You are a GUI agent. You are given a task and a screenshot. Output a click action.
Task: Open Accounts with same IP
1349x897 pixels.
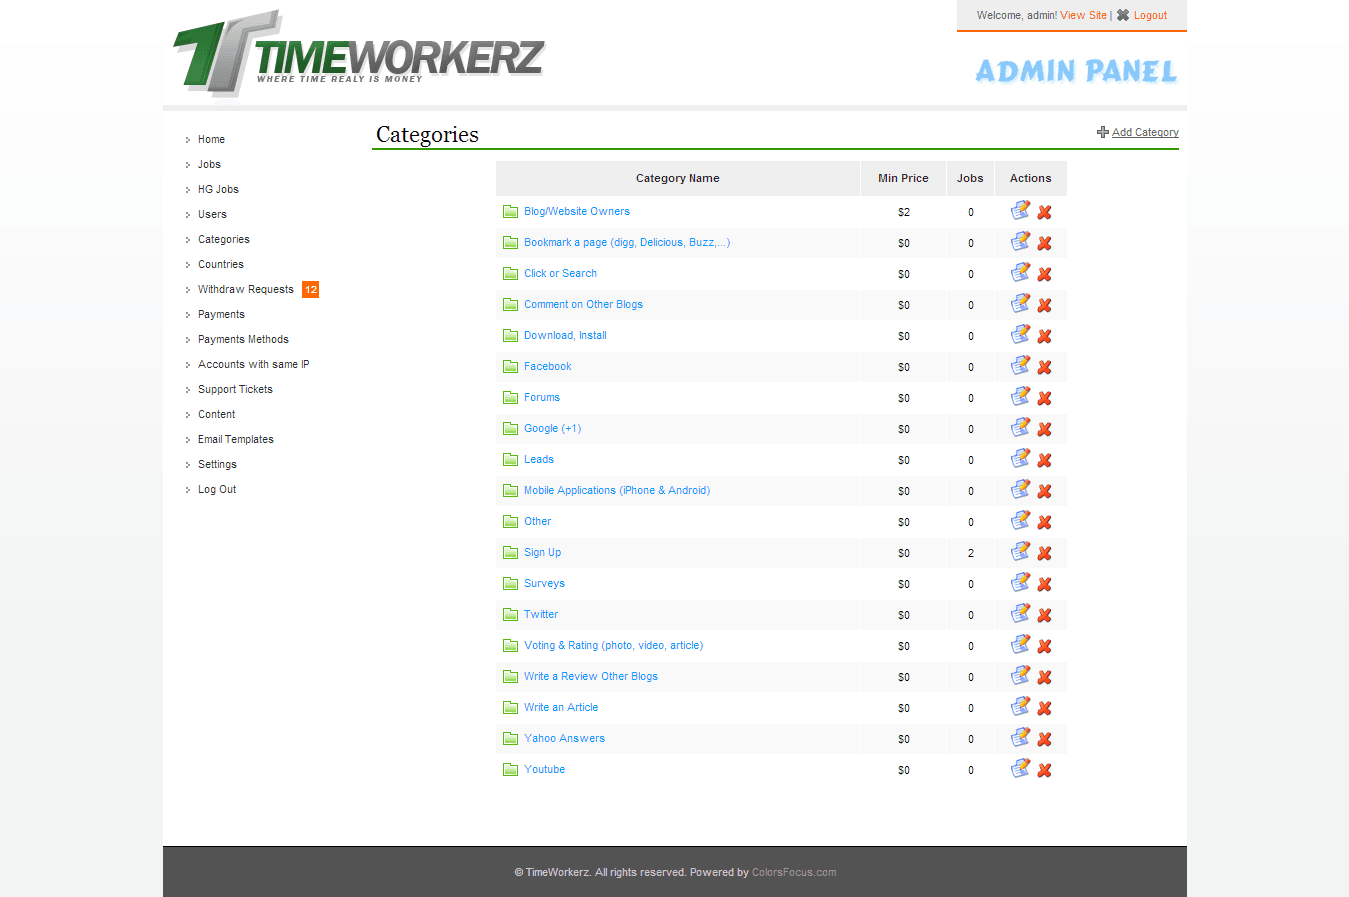[x=254, y=365]
